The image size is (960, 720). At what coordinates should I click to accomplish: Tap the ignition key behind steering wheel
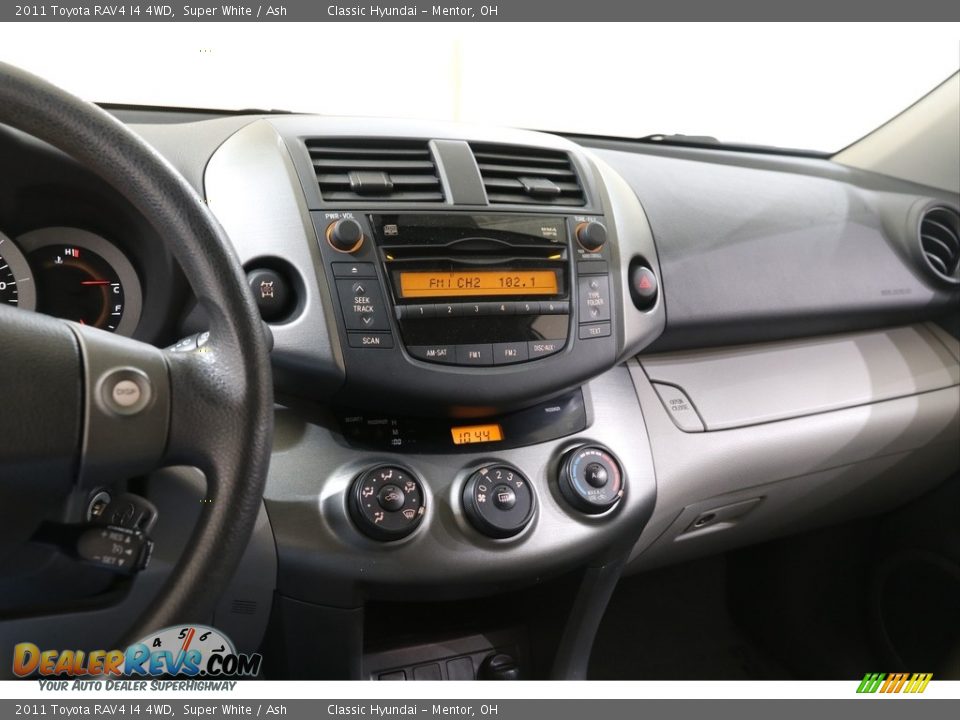coord(127,511)
